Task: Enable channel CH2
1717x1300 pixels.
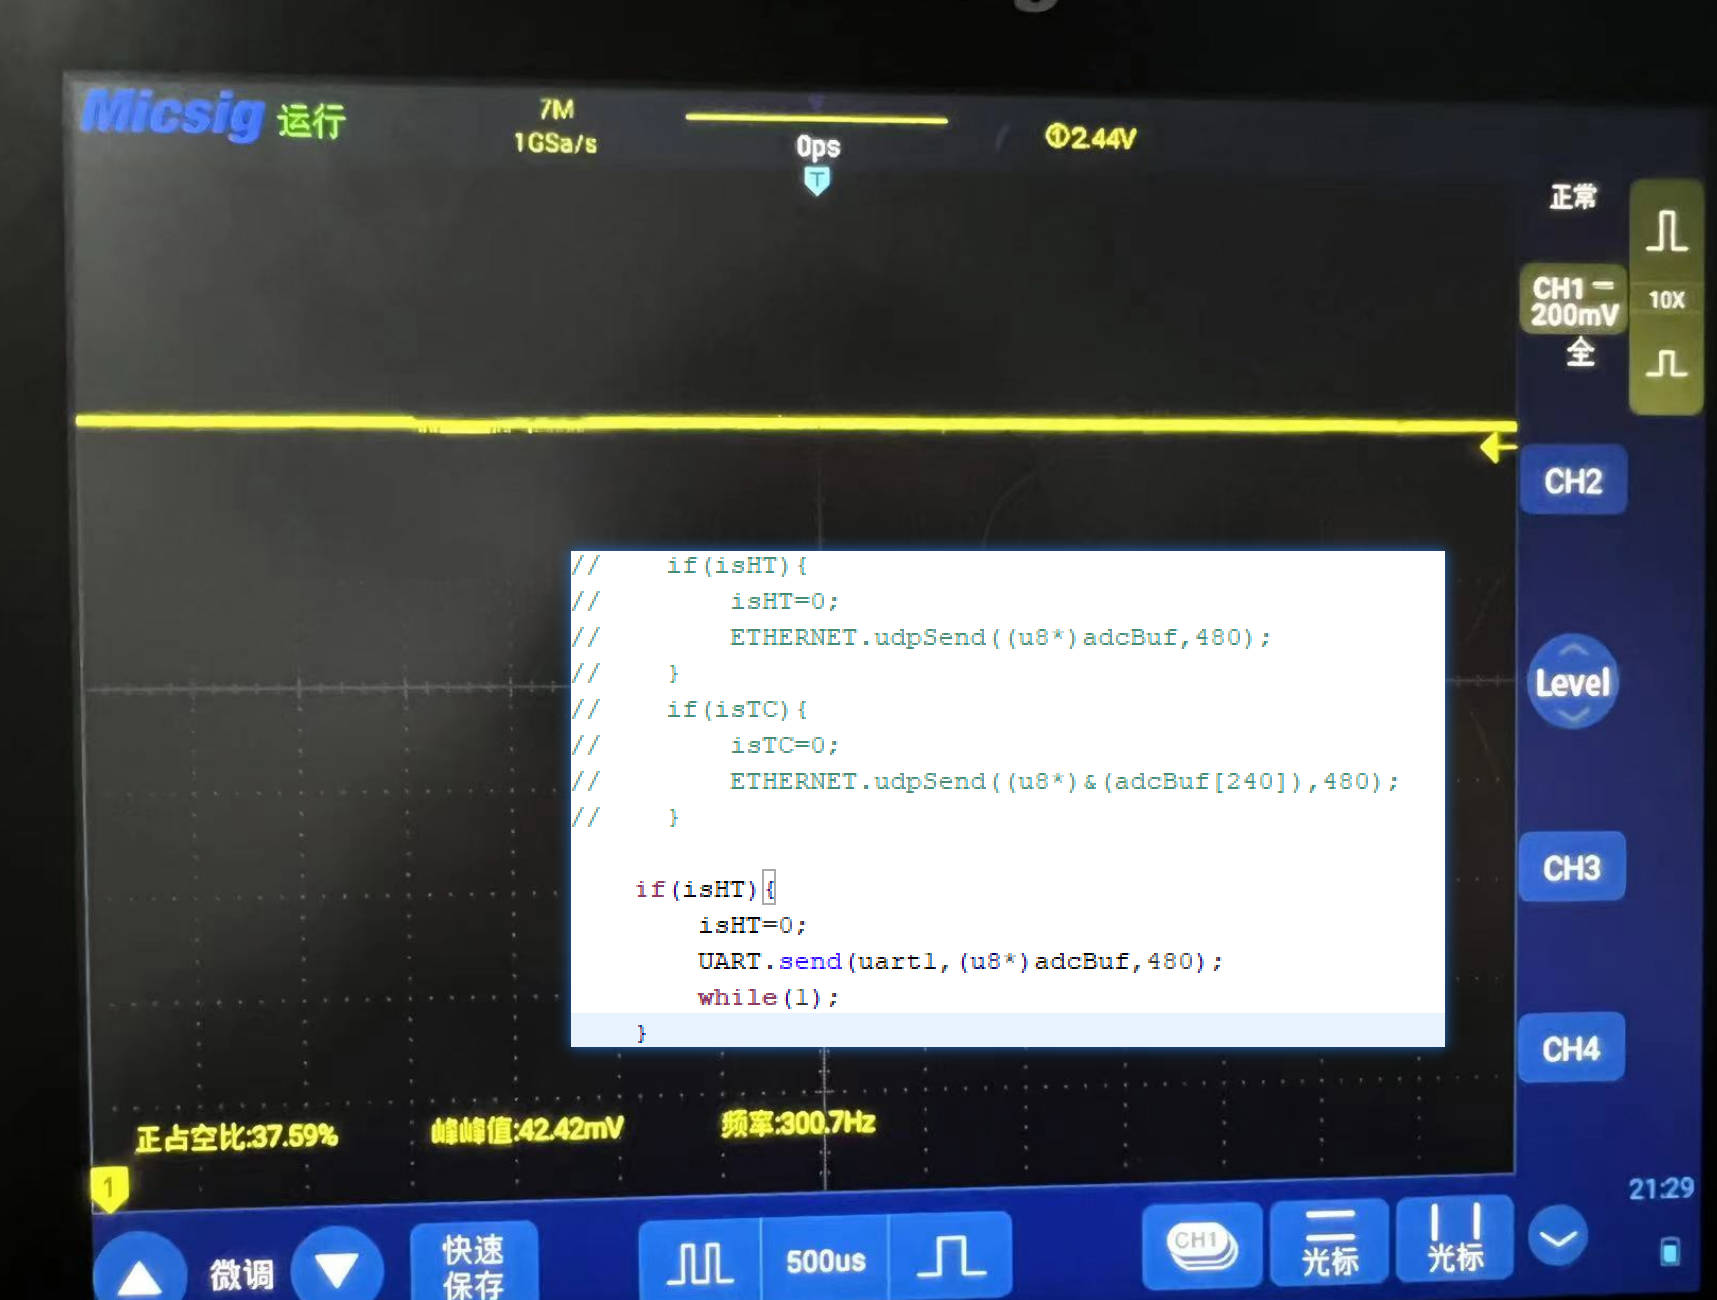Action: (x=1573, y=481)
